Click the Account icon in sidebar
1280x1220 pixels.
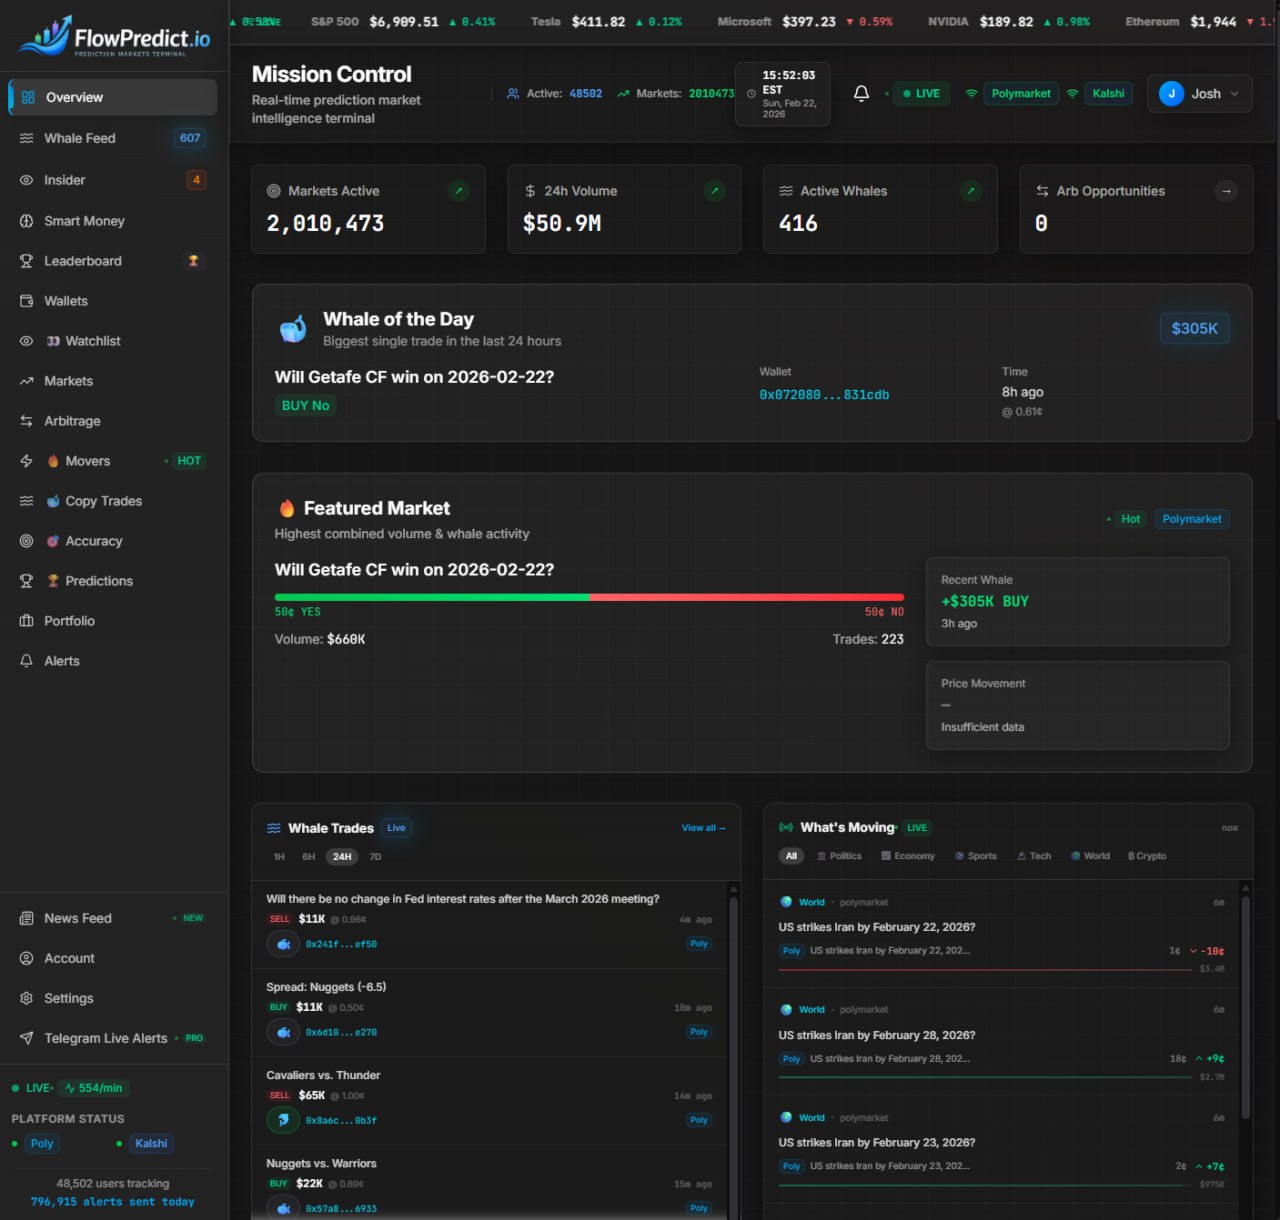(26, 958)
